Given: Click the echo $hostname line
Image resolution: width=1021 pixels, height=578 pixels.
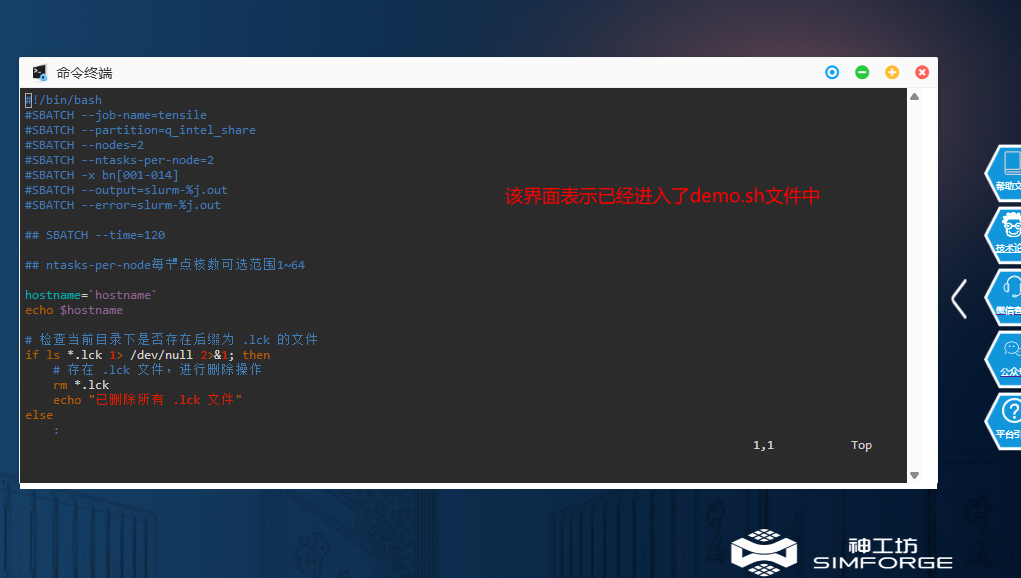Looking at the screenshot, I should click(74, 310).
